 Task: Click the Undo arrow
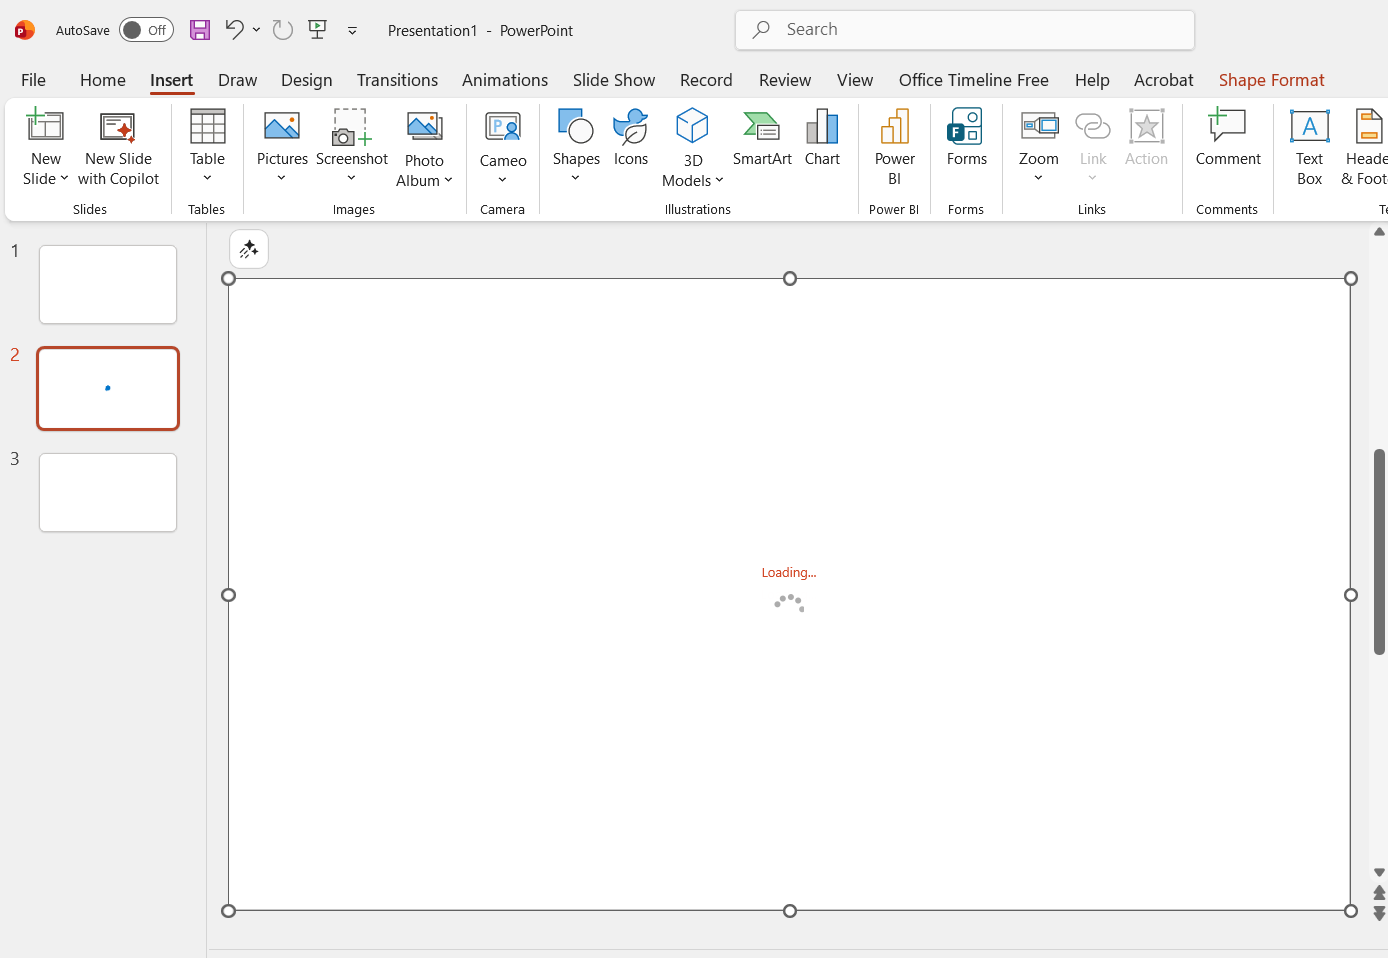[234, 30]
